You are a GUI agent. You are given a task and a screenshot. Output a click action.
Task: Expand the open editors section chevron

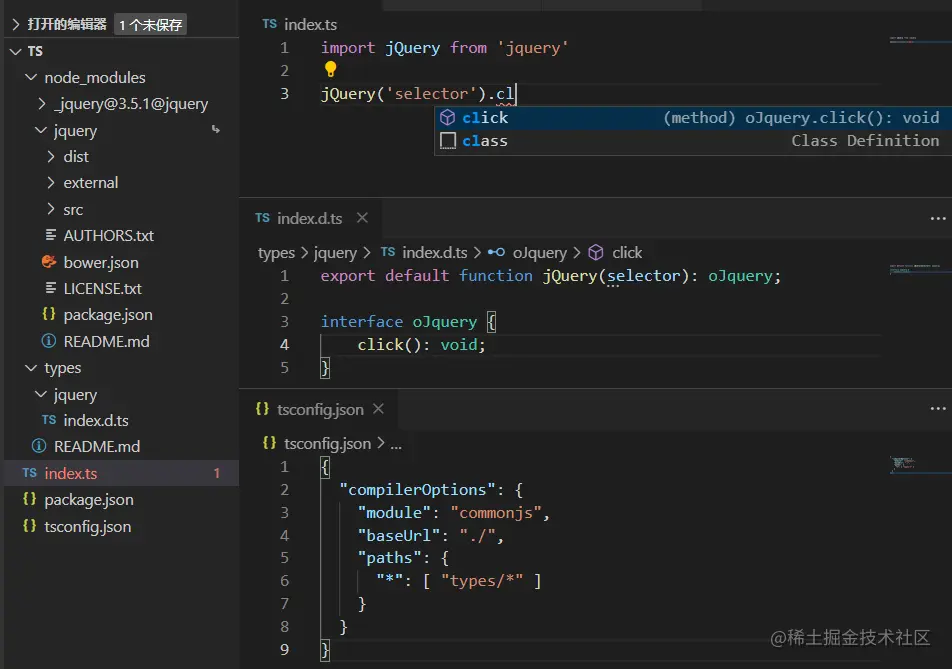click(15, 25)
